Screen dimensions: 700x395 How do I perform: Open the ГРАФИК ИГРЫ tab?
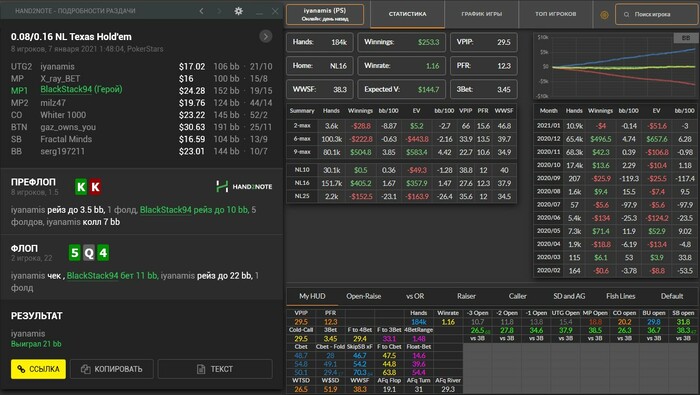482,14
